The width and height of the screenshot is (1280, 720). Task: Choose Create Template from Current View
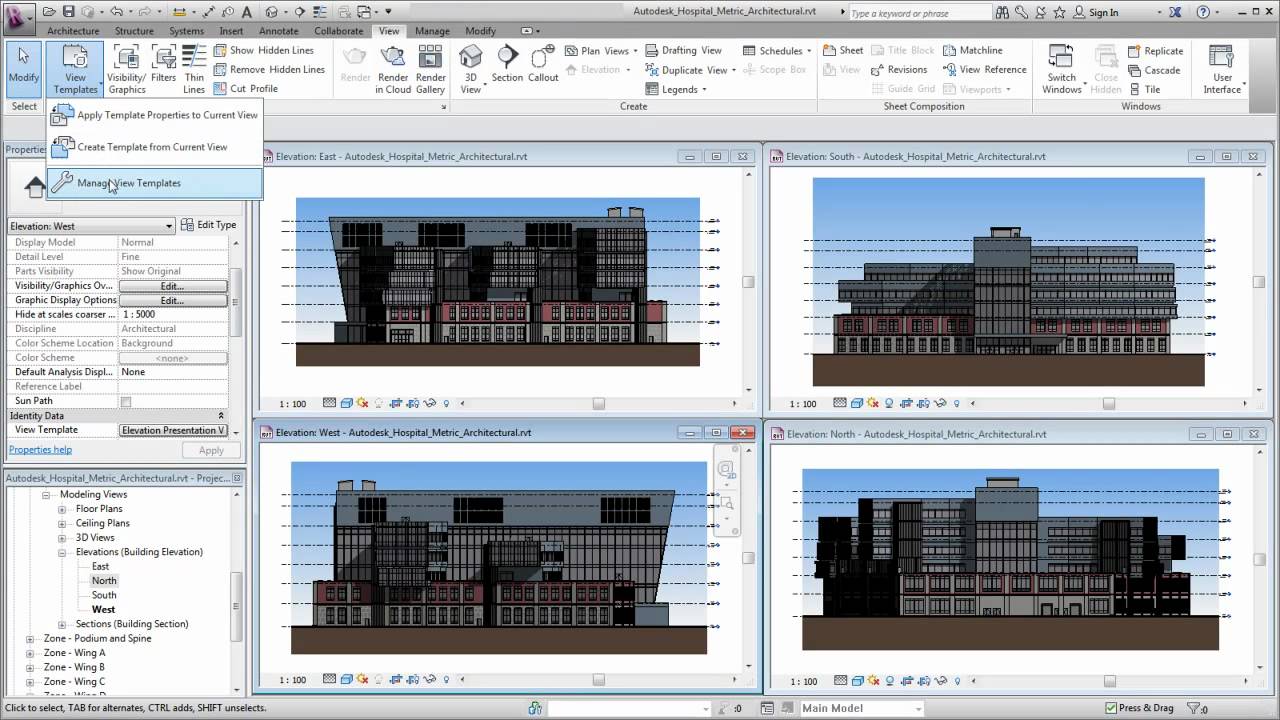155,147
